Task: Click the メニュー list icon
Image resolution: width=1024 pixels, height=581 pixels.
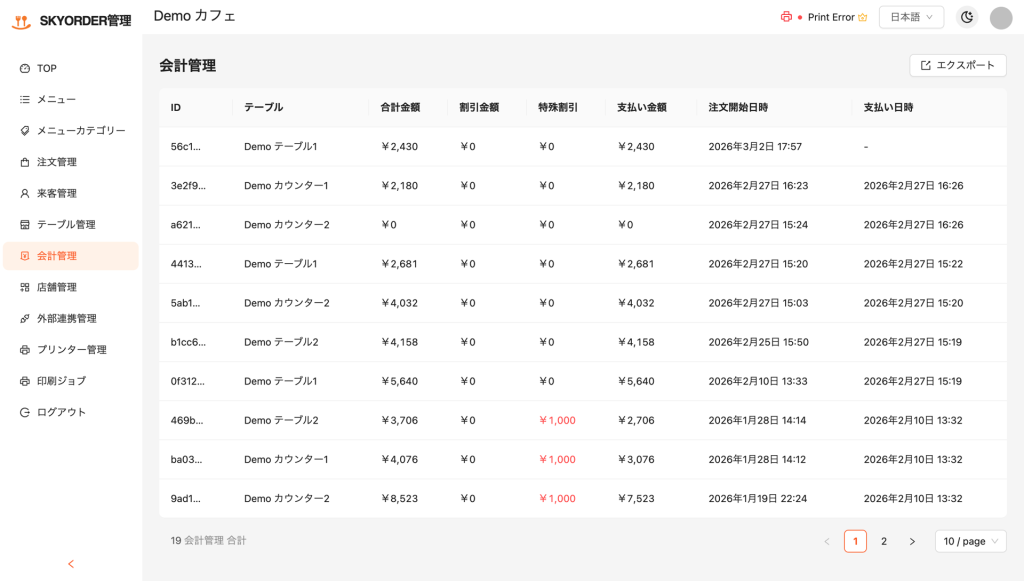Action: pyautogui.click(x=25, y=99)
